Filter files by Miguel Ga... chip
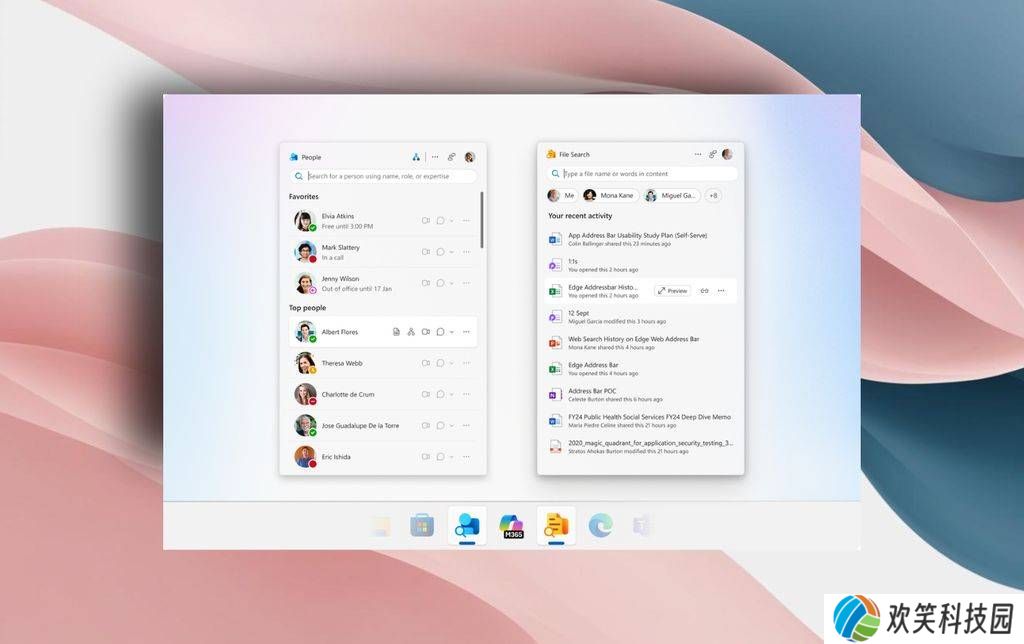The image size is (1024, 644). click(672, 195)
